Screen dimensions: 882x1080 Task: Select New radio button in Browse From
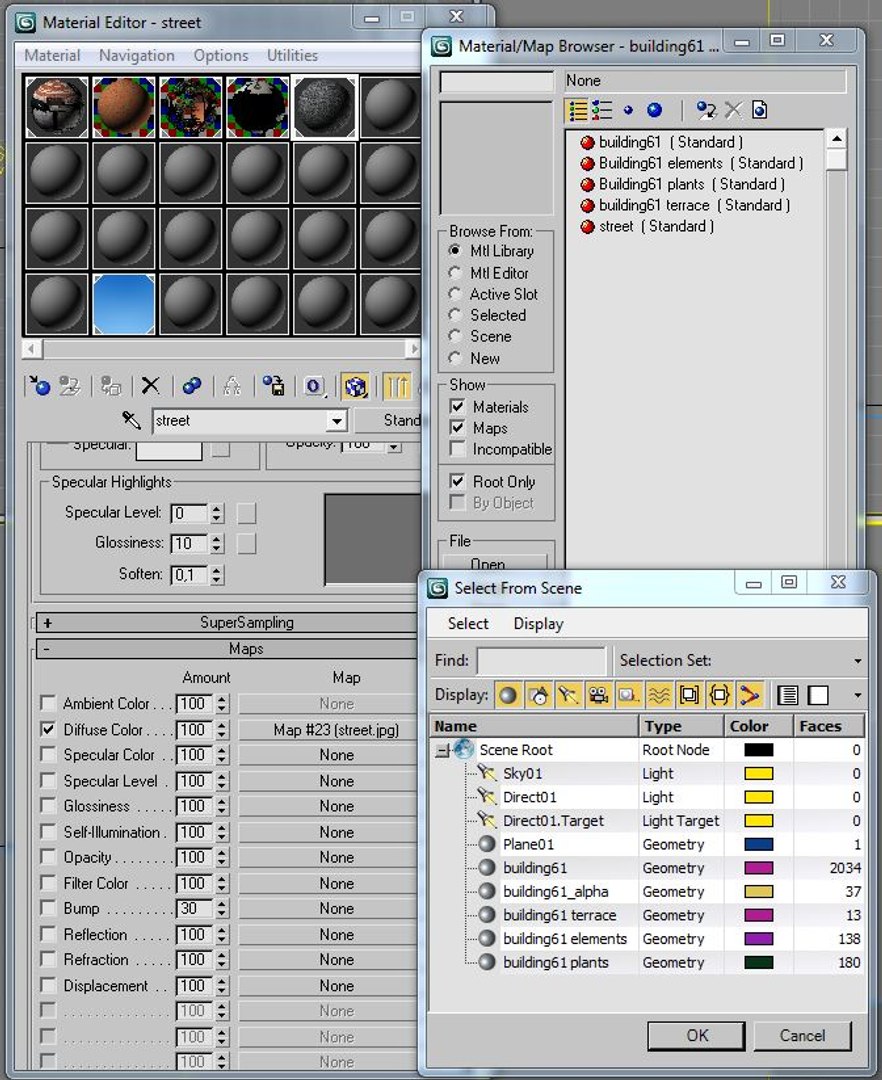coord(454,358)
